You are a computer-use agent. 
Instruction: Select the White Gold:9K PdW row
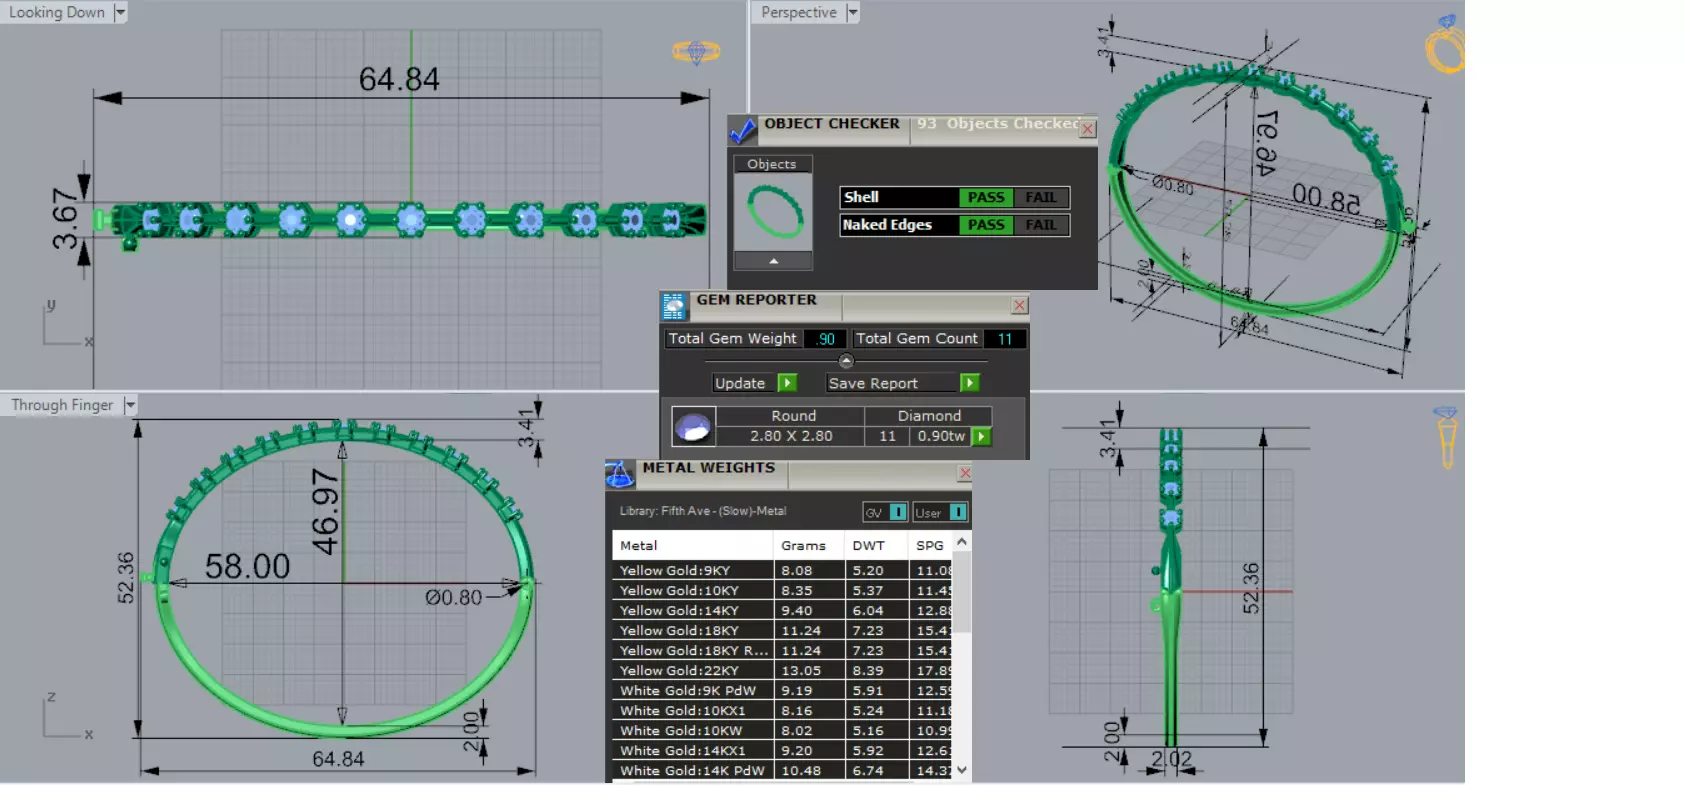(782, 690)
